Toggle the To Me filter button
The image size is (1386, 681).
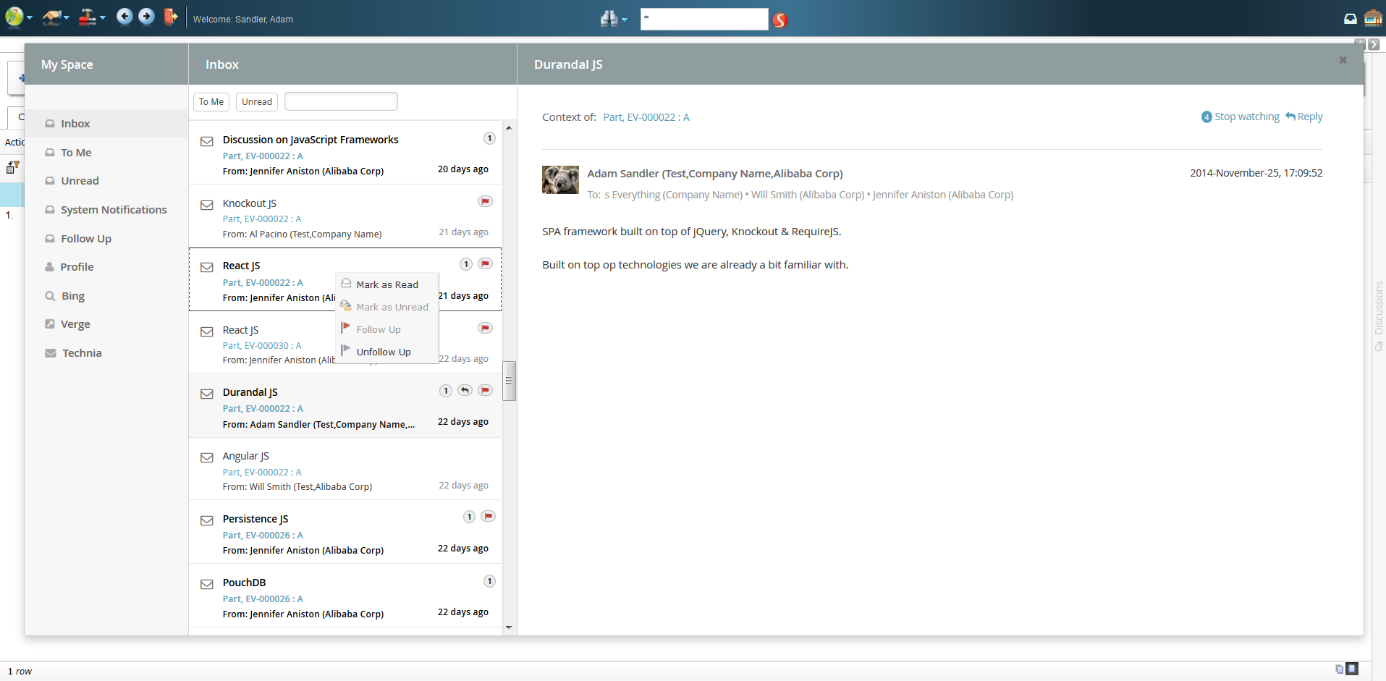(x=211, y=102)
